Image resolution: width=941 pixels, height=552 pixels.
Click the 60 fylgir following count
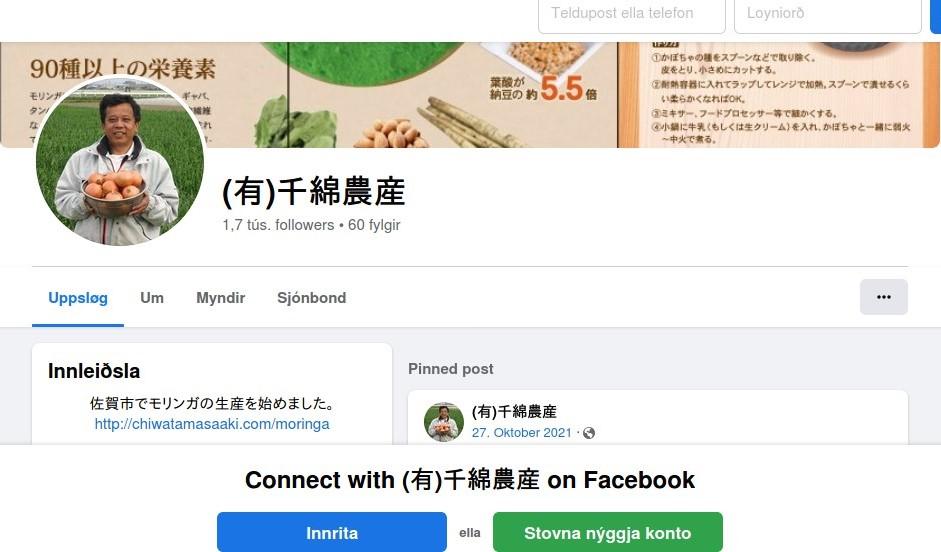point(374,225)
